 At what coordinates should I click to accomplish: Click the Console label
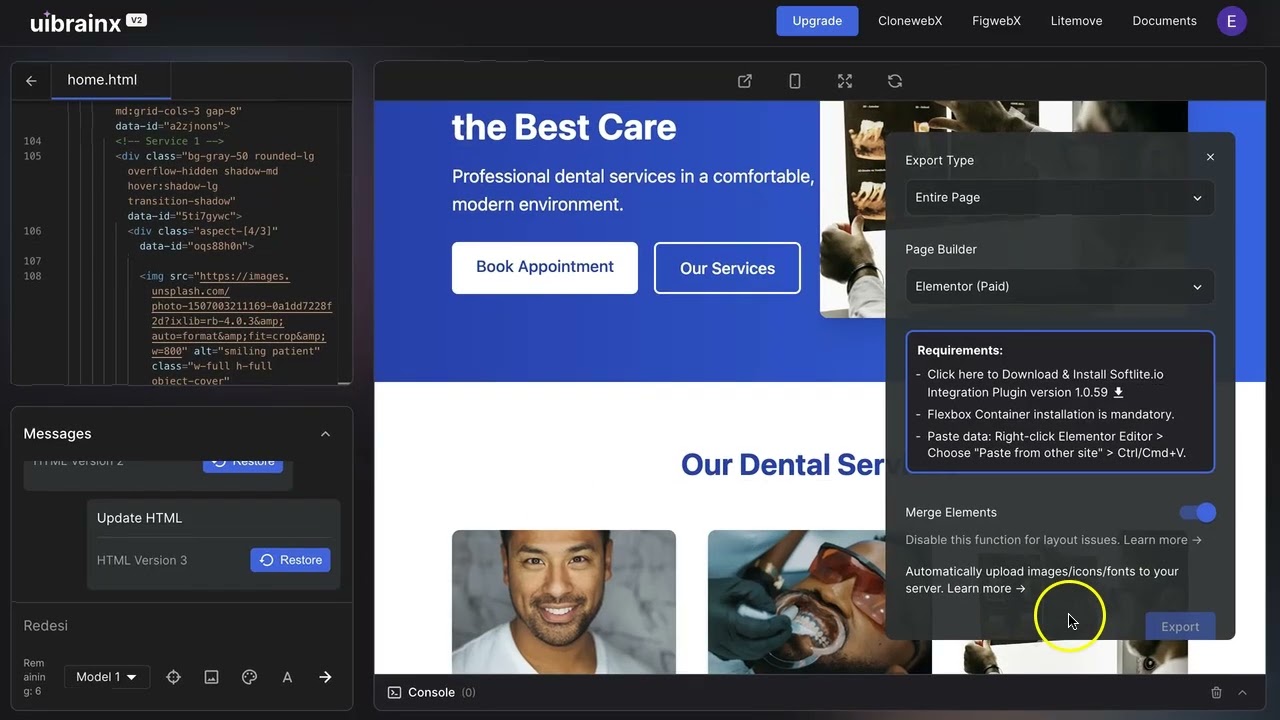point(431,692)
